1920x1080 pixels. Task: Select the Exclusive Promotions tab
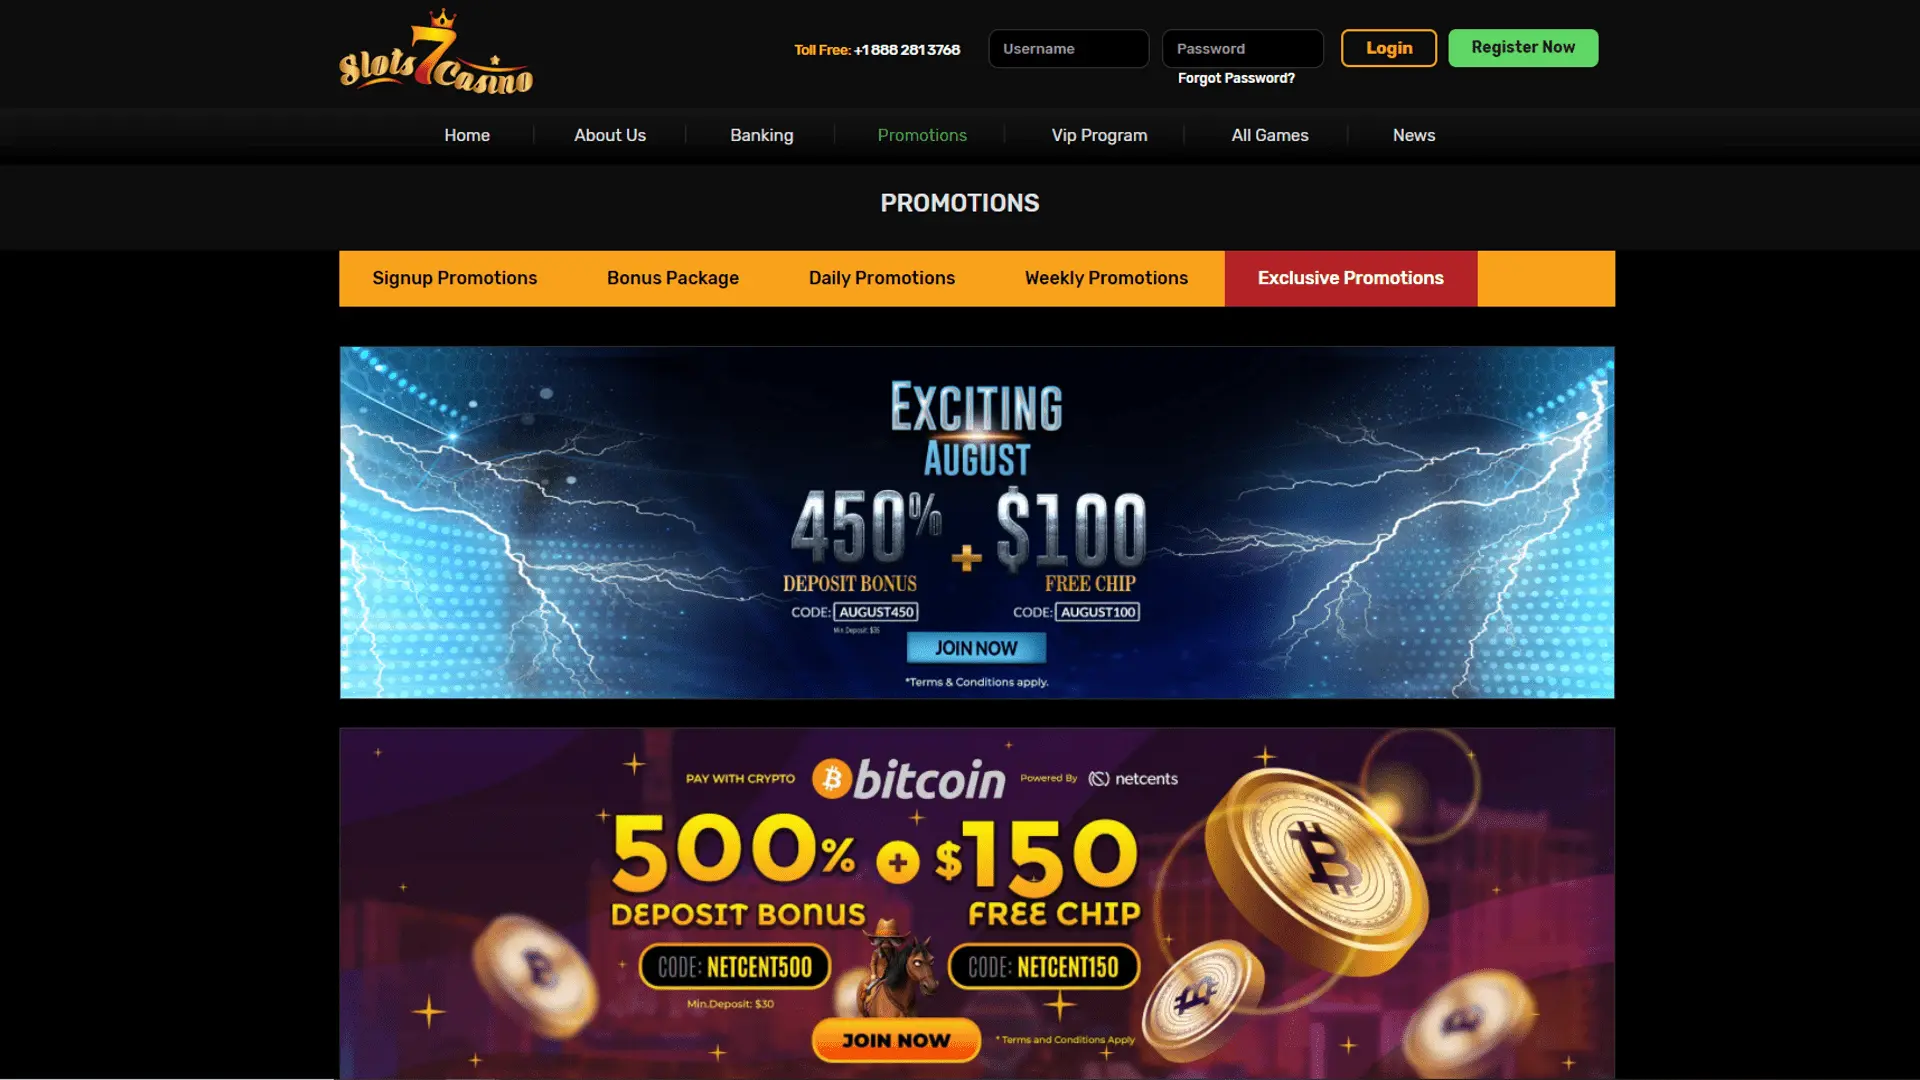pyautogui.click(x=1350, y=278)
